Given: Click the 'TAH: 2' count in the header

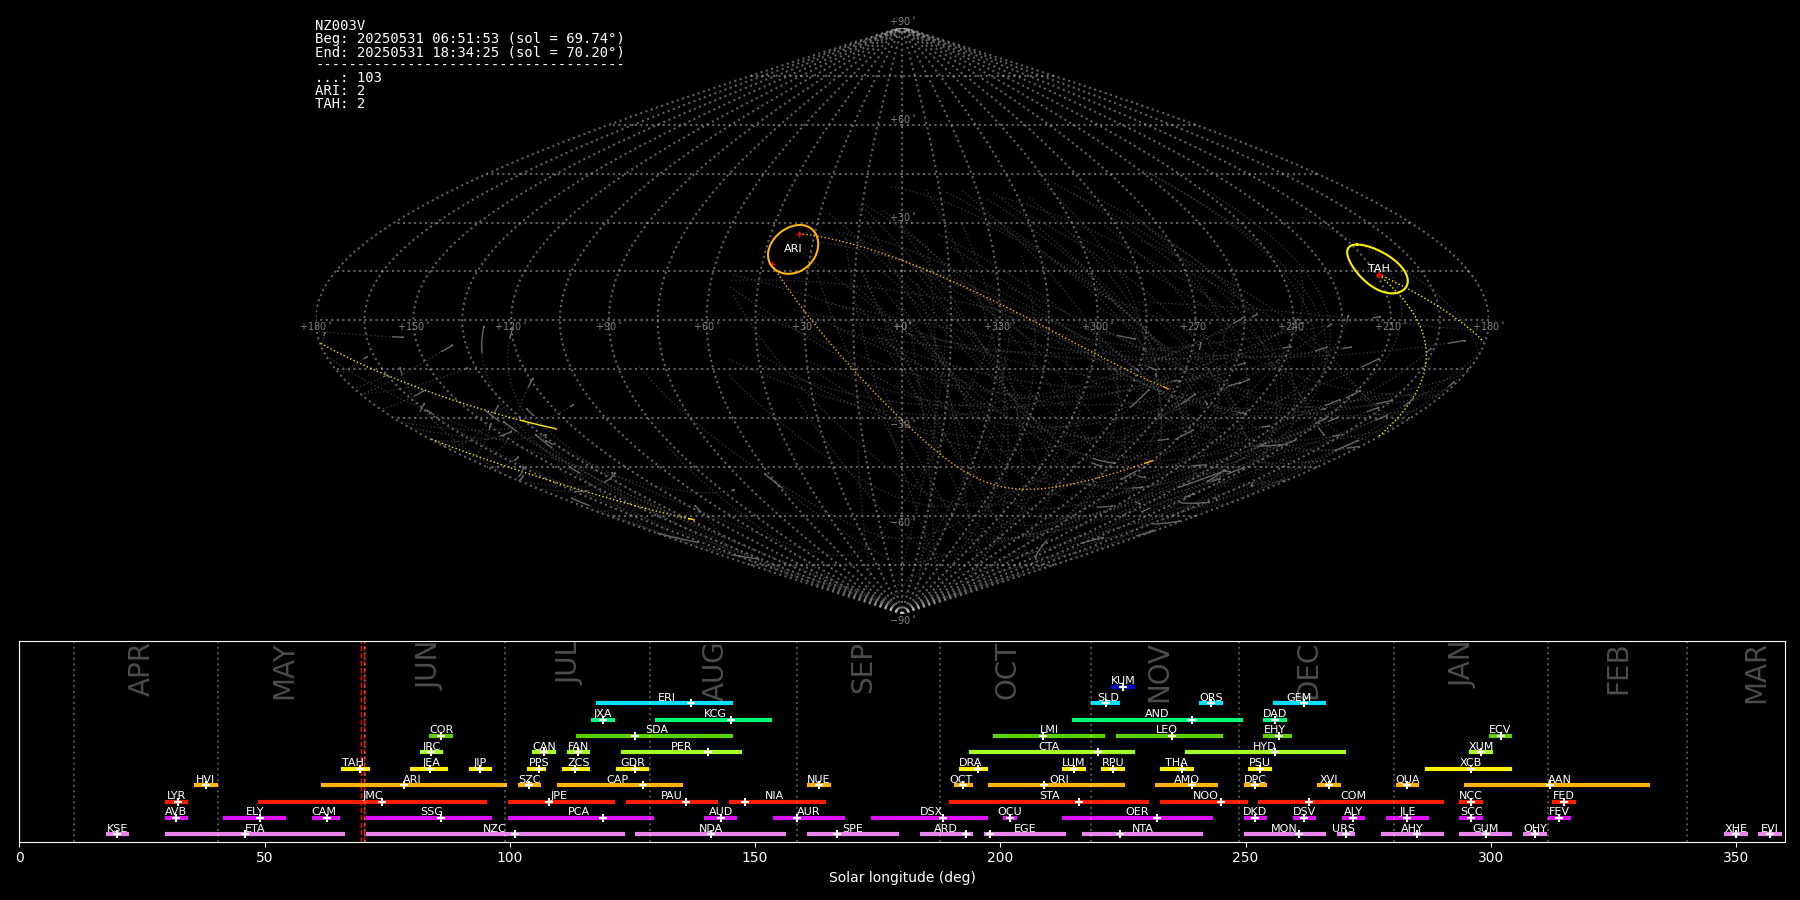Looking at the screenshot, I should (340, 104).
